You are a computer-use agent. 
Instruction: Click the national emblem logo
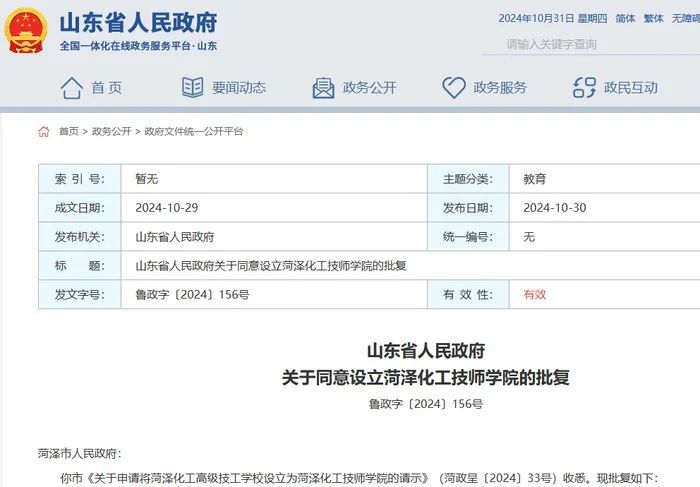(27, 31)
